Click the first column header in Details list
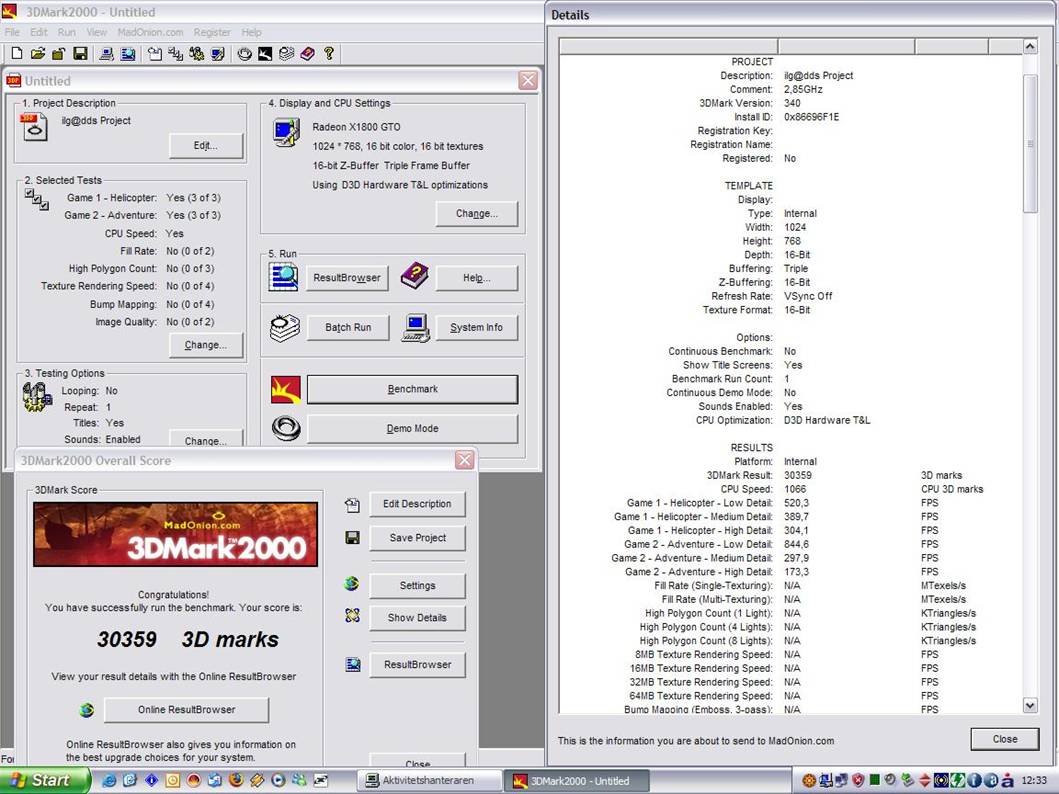1059x794 pixels. coord(669,46)
